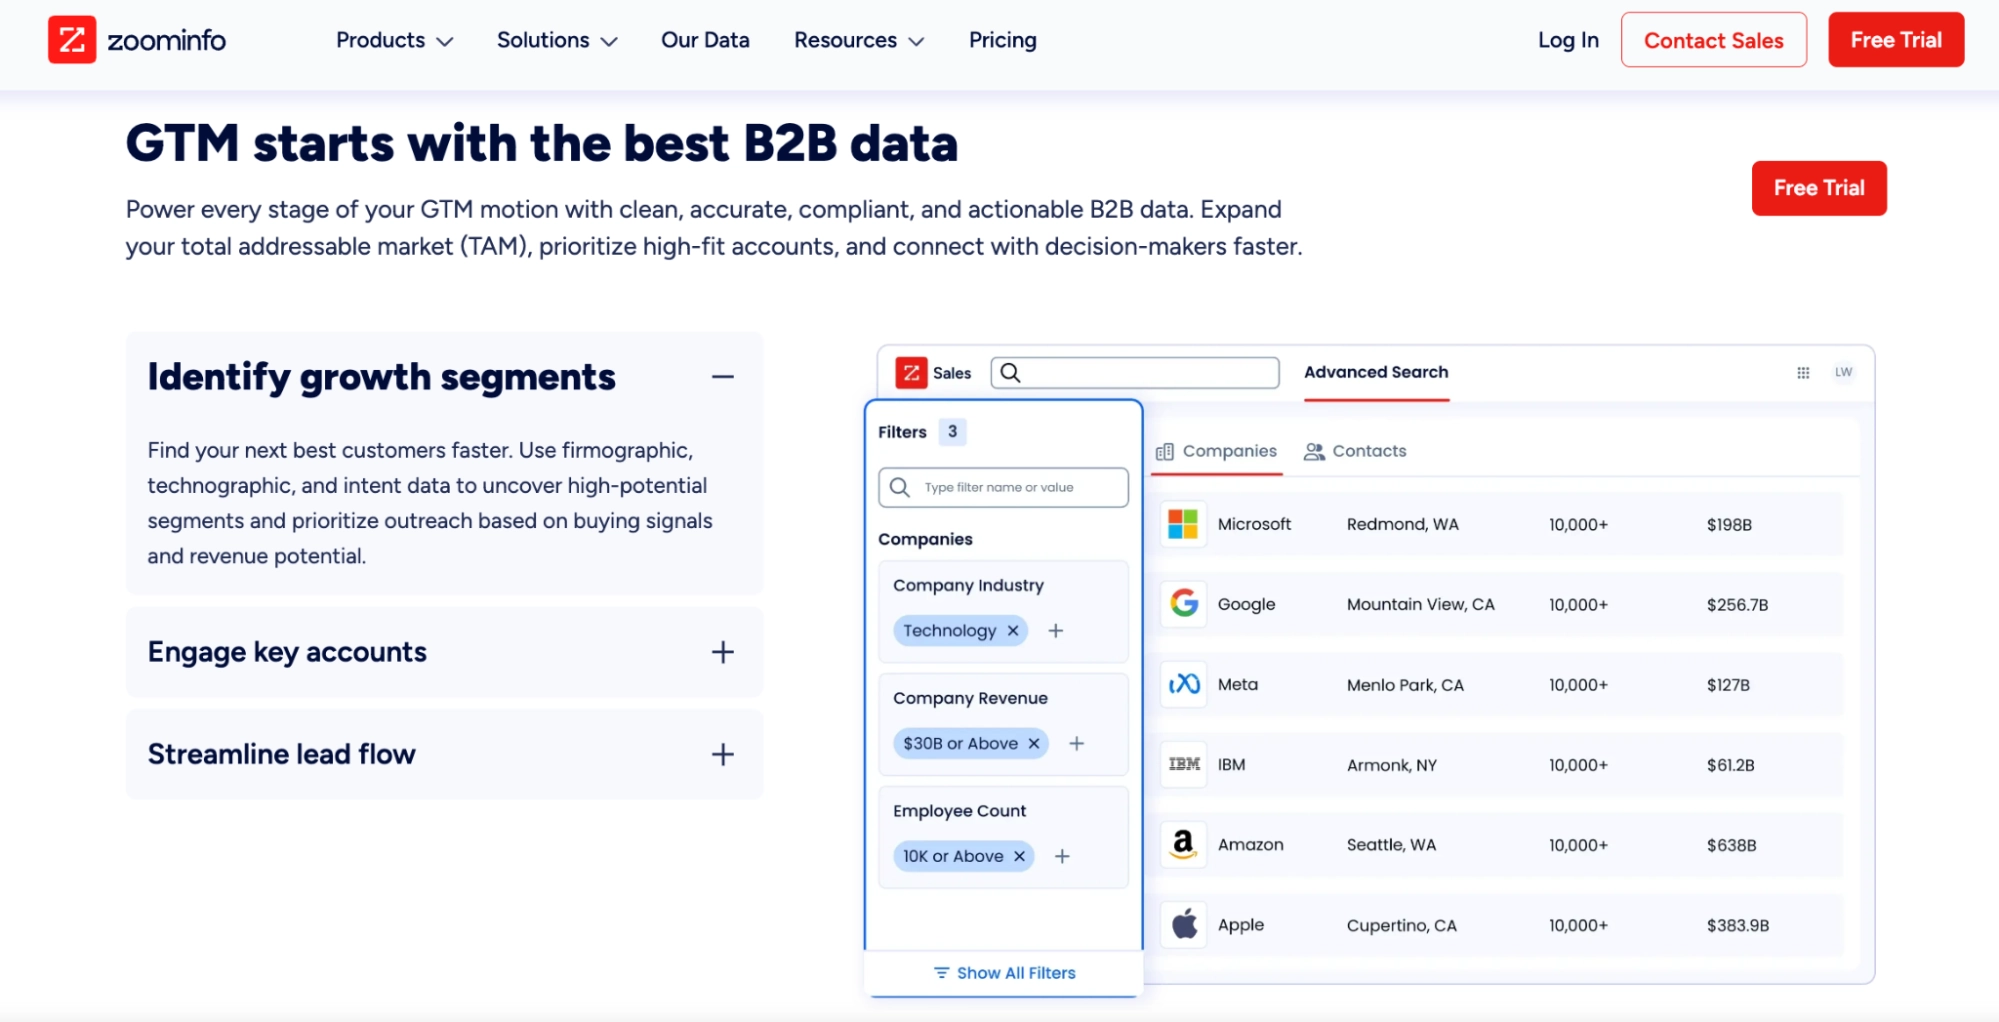
Task: Open the LW user avatar
Action: pos(1844,372)
